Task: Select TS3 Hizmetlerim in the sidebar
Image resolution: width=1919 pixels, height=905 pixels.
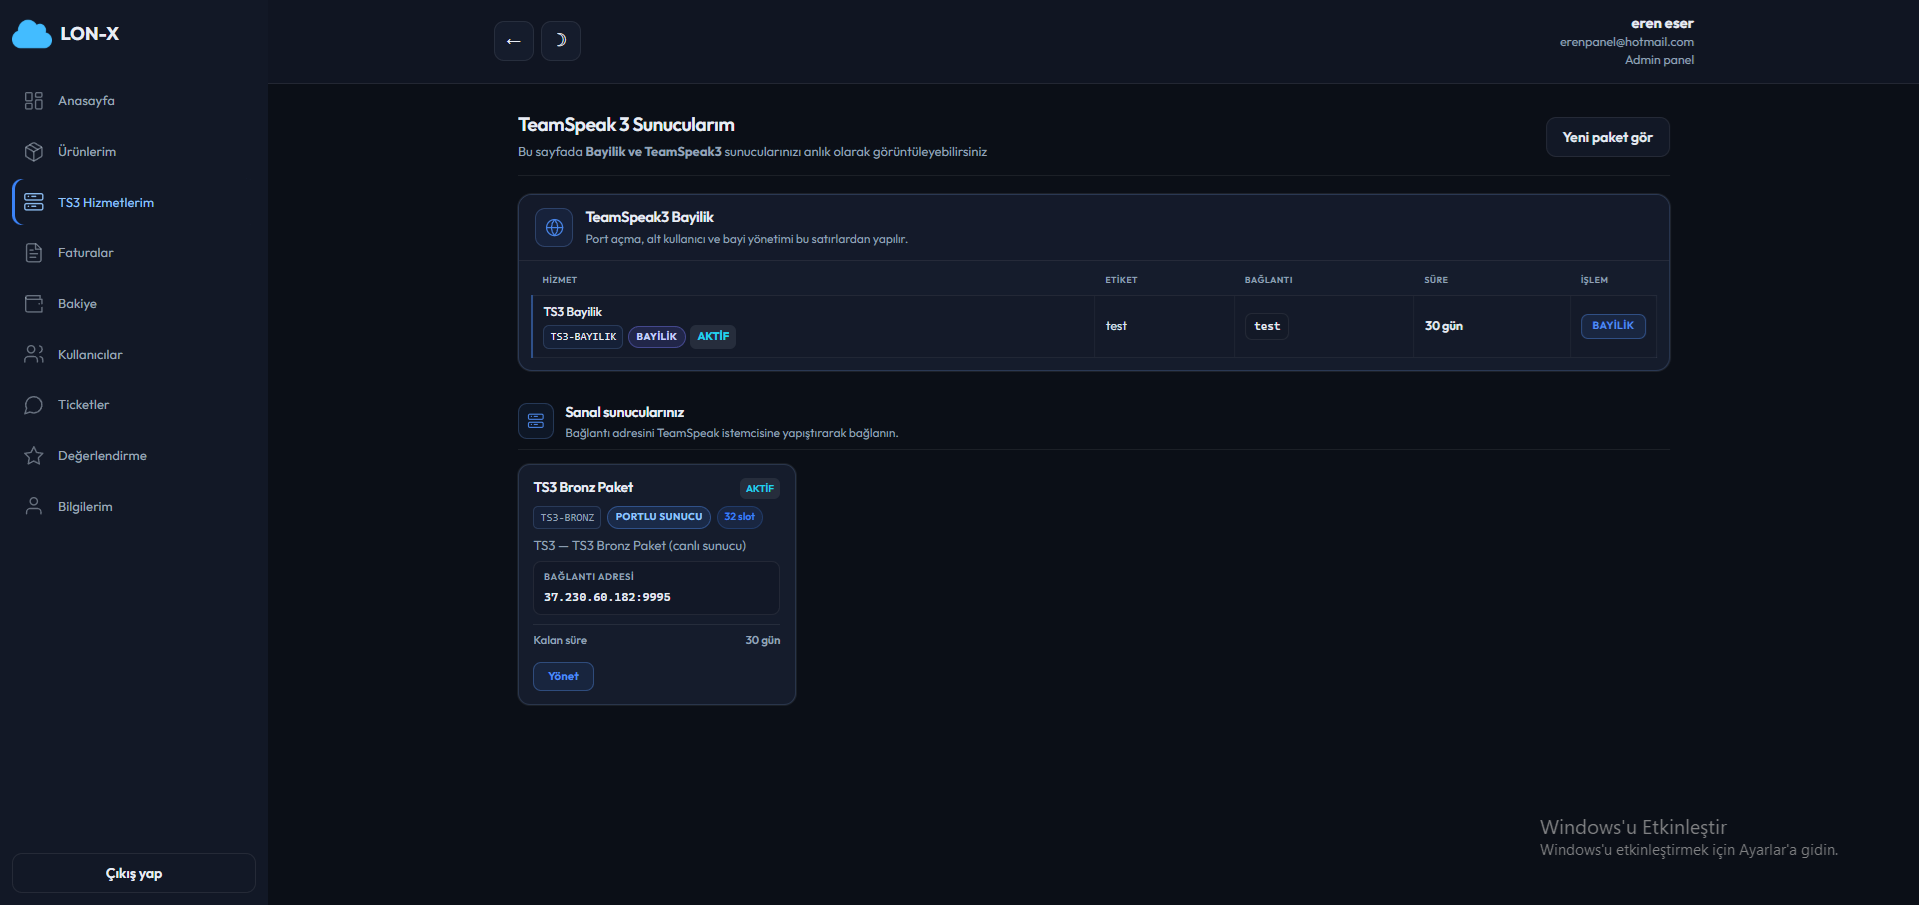Action: coord(134,202)
